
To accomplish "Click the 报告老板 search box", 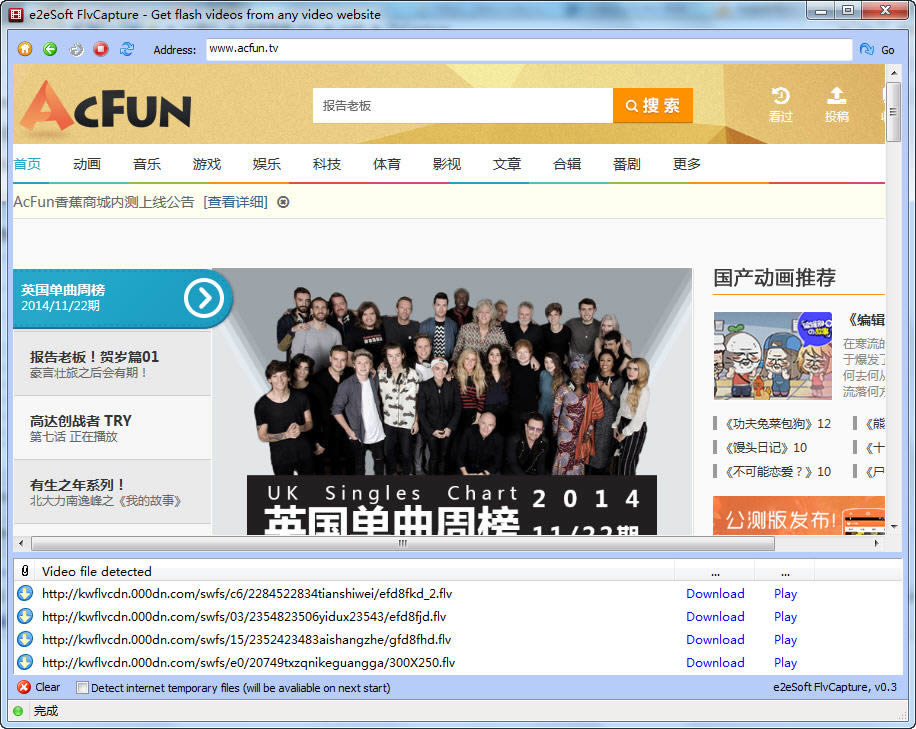I will [x=463, y=106].
